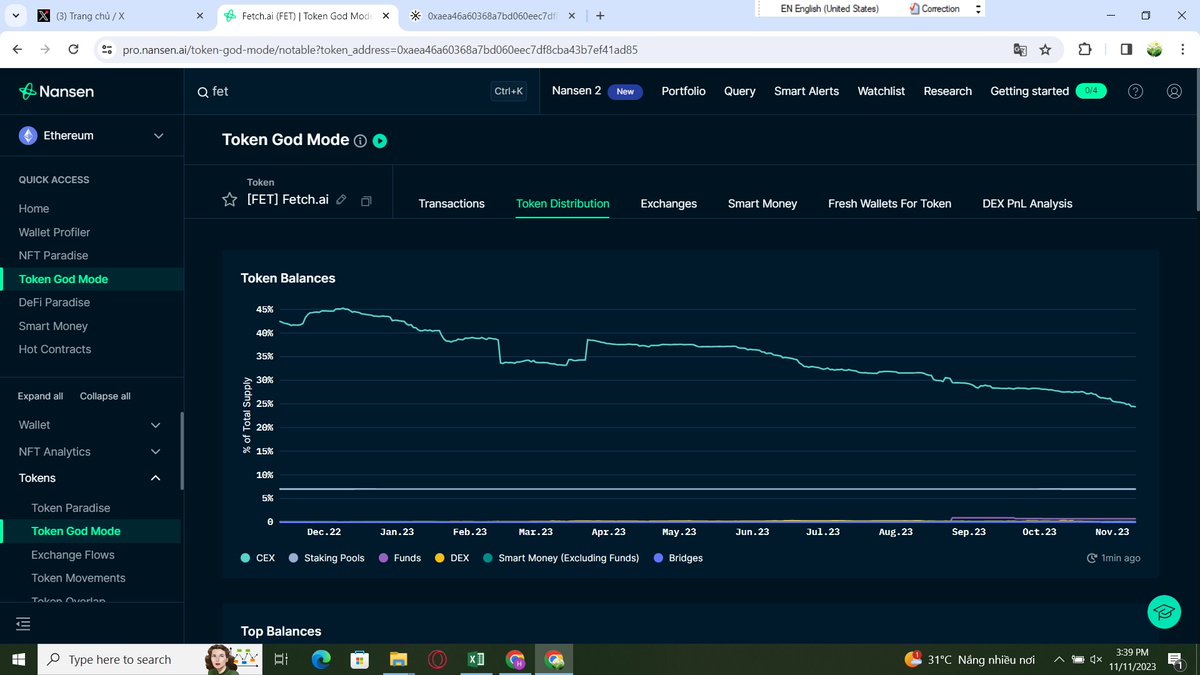This screenshot has width=1200, height=675.
Task: Open the Exchanges tab
Action: (668, 203)
